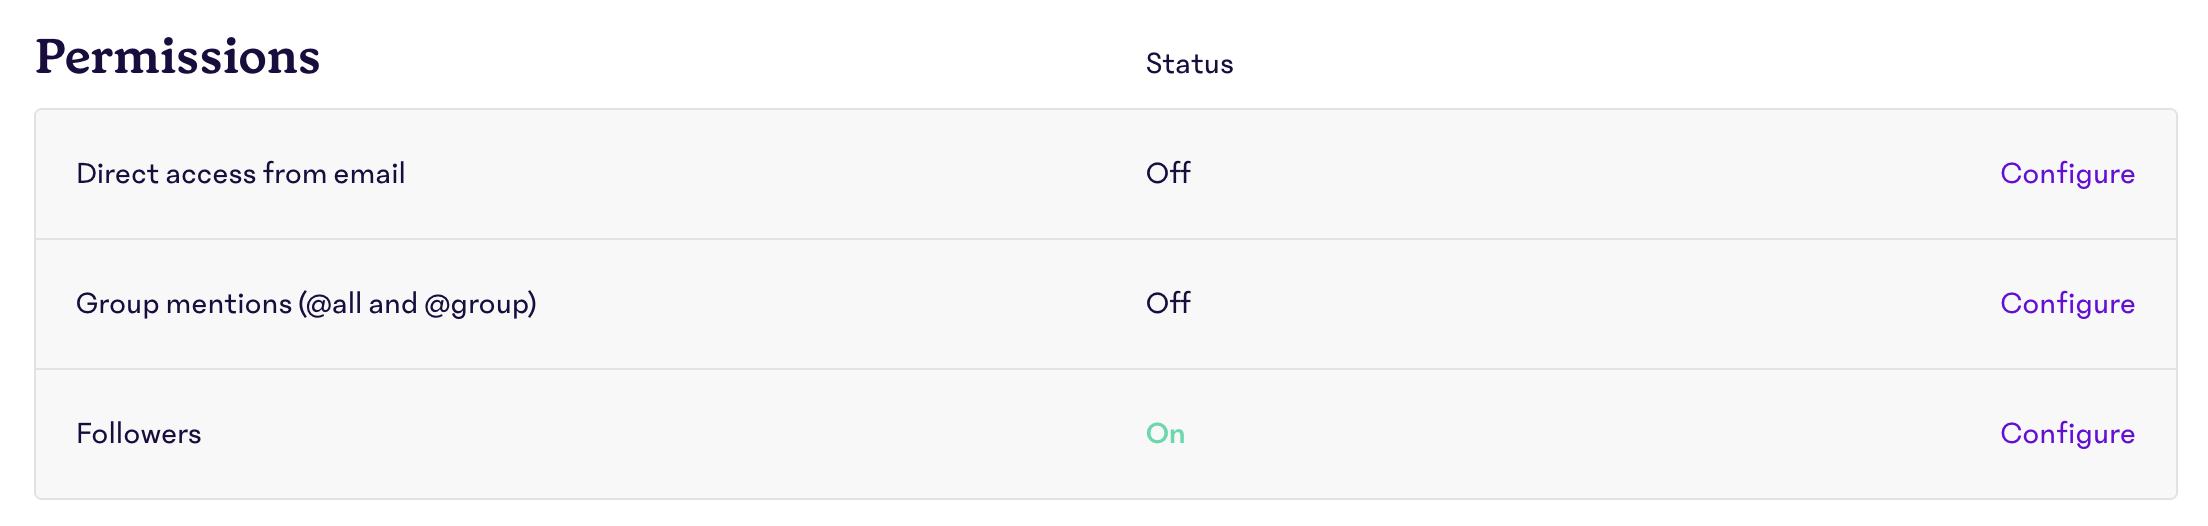Configure Direct access from email permission

coord(2067,174)
